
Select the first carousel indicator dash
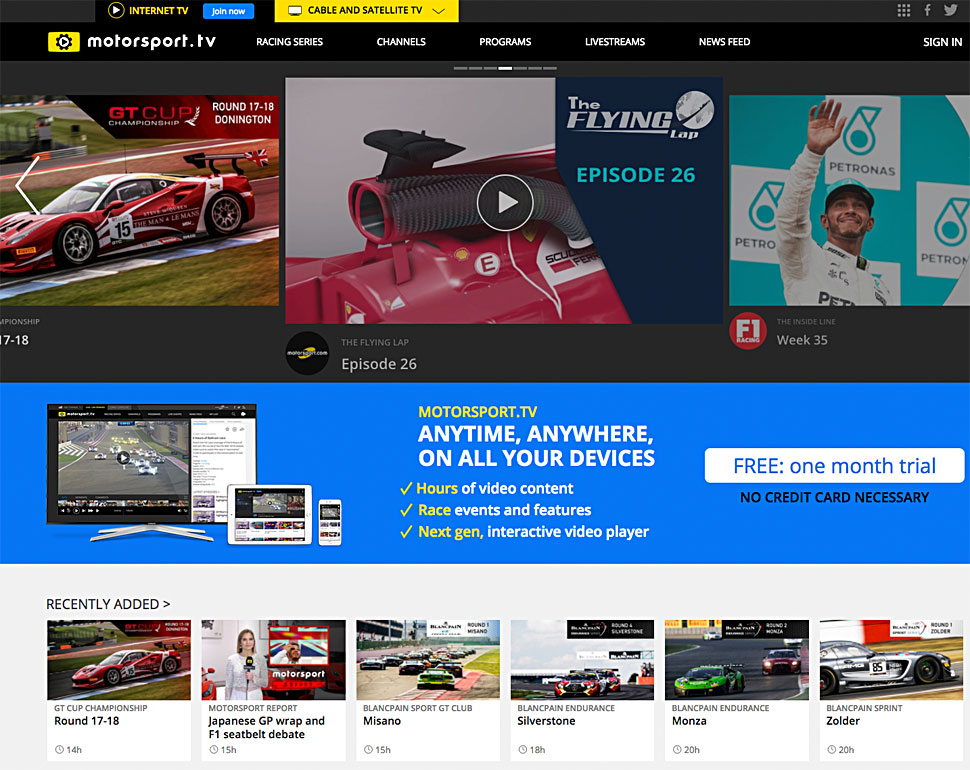point(460,68)
